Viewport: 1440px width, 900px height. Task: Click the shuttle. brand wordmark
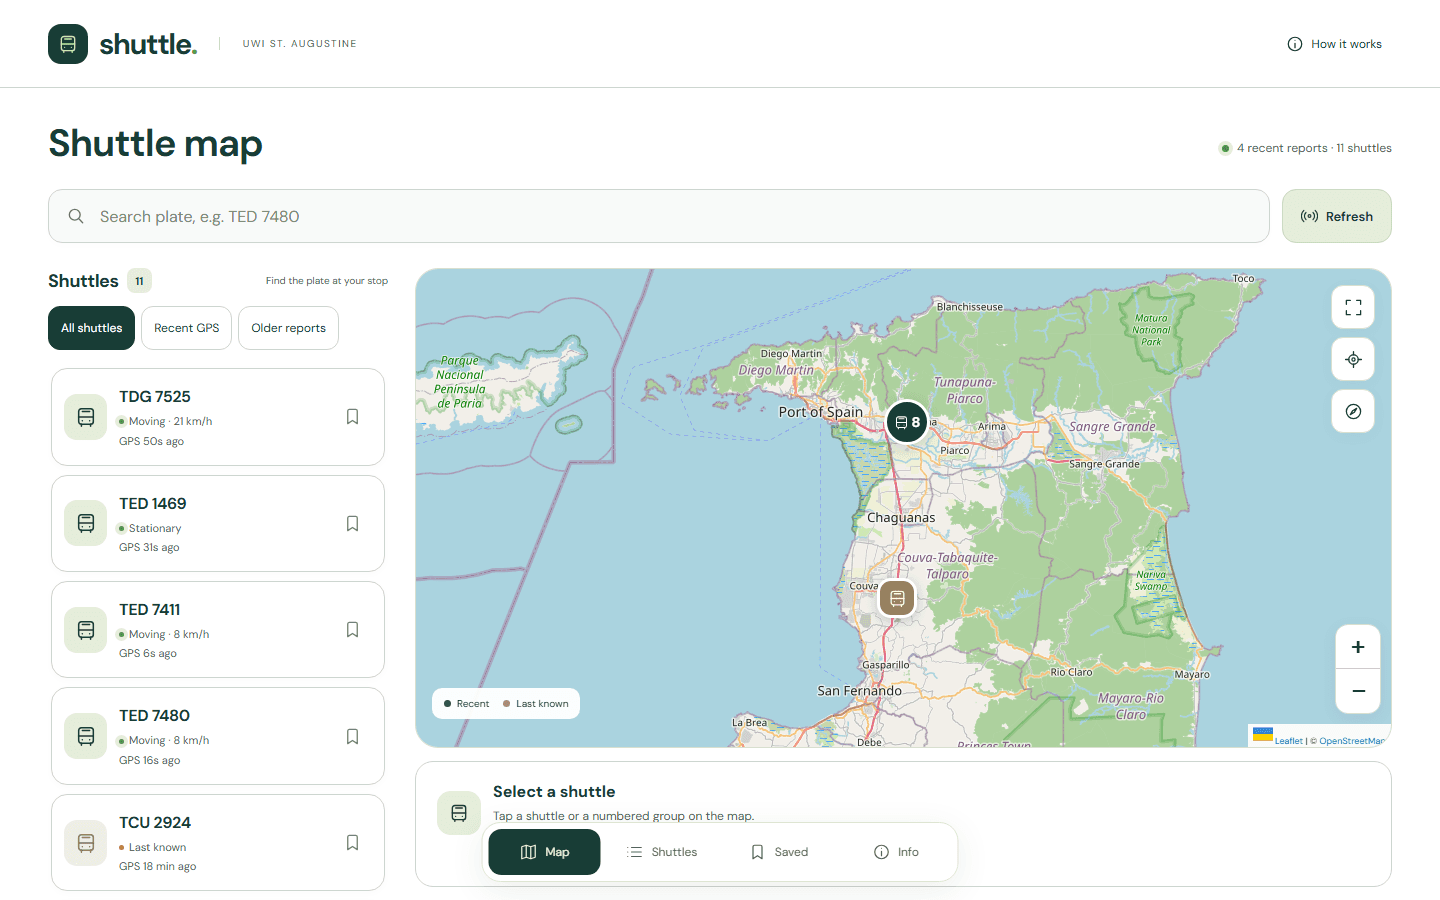[148, 44]
